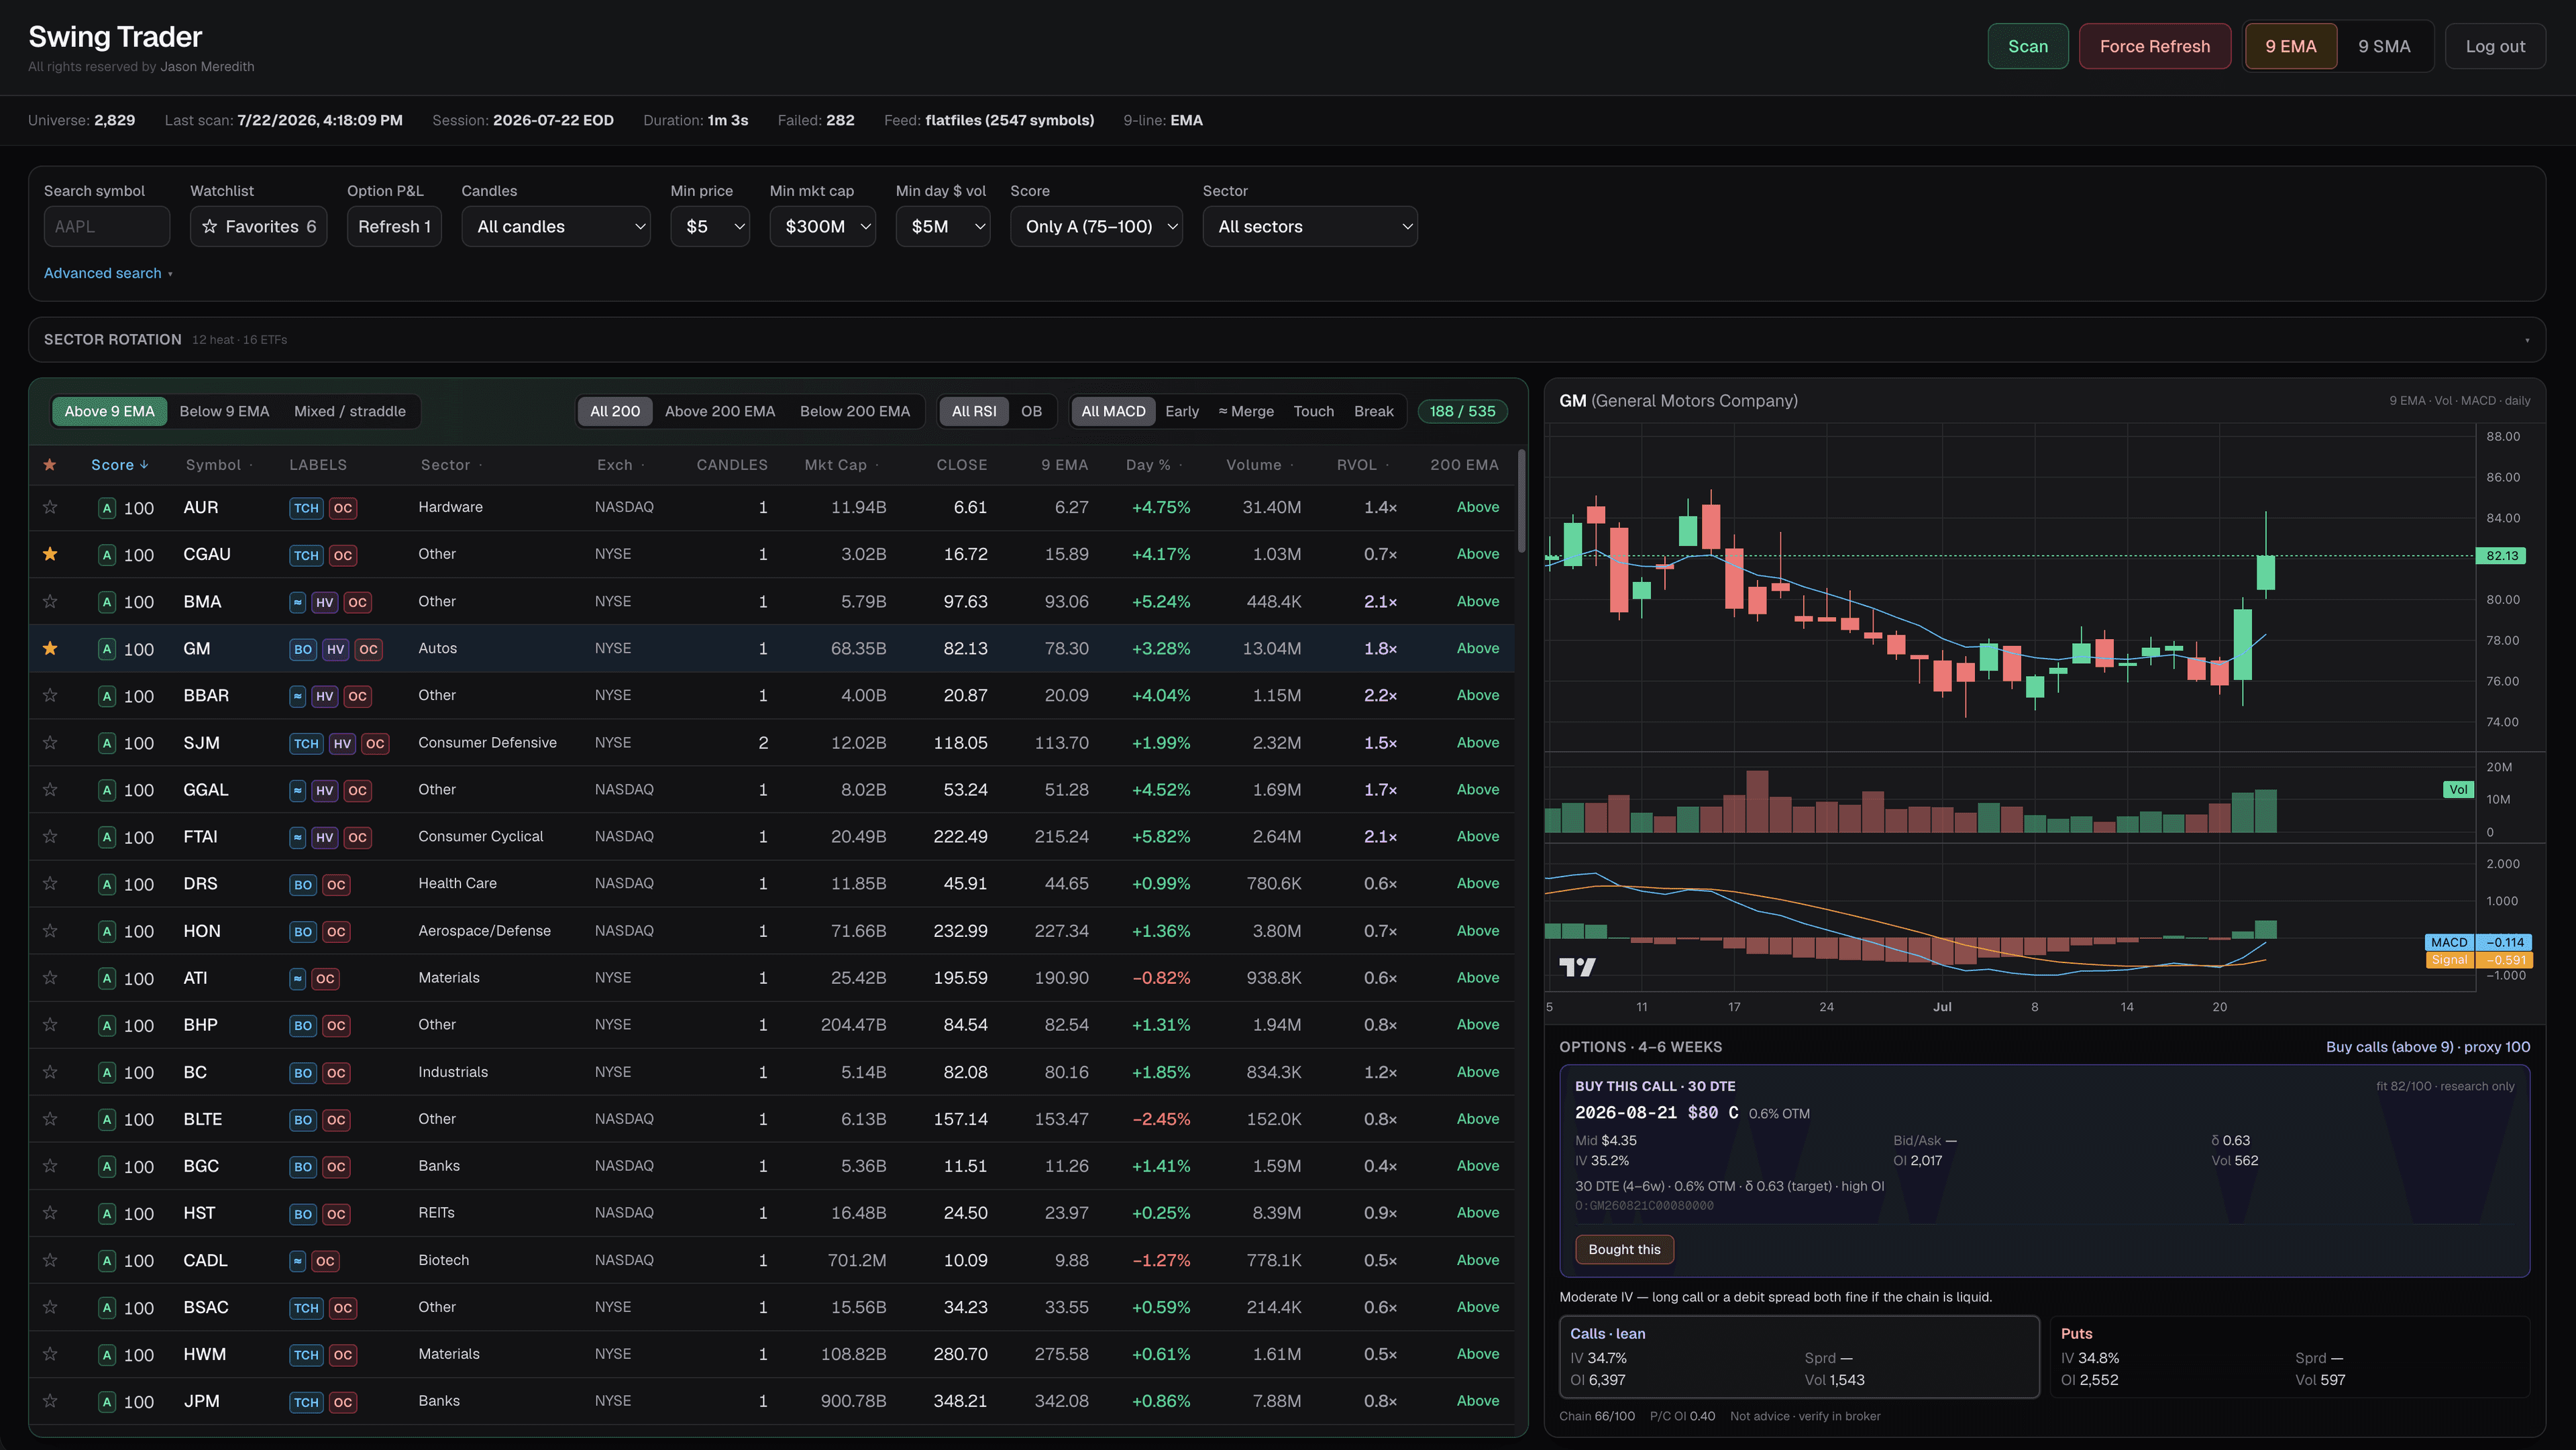This screenshot has width=2576, height=1450.
Task: Click the 82.13 price label on chart
Action: 2501,556
